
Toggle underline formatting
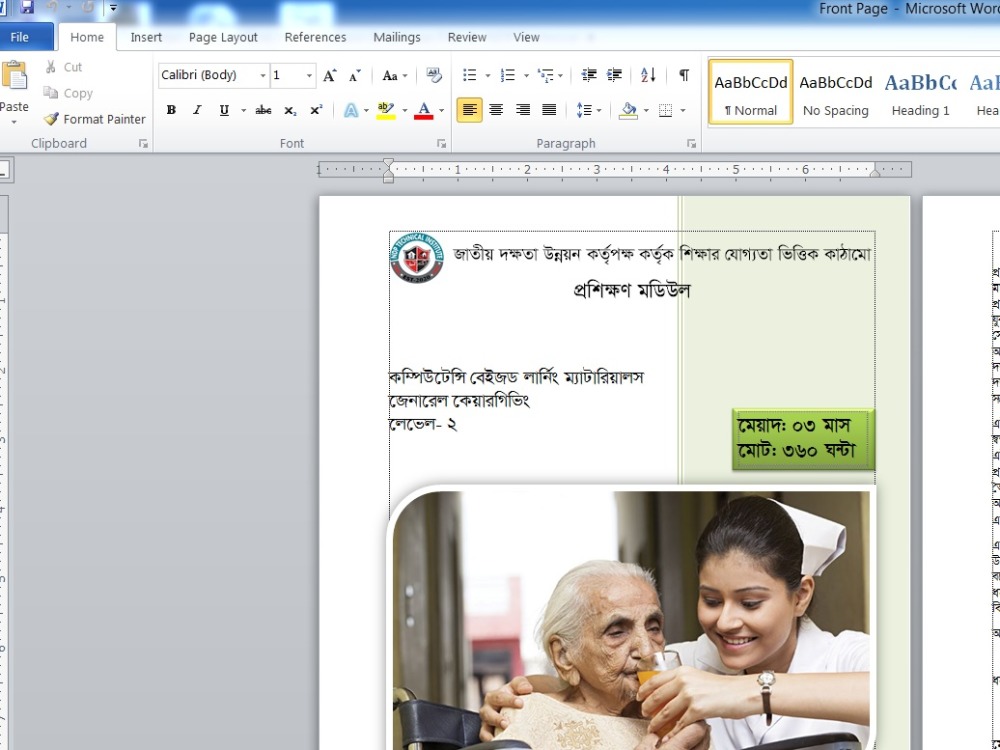224,110
